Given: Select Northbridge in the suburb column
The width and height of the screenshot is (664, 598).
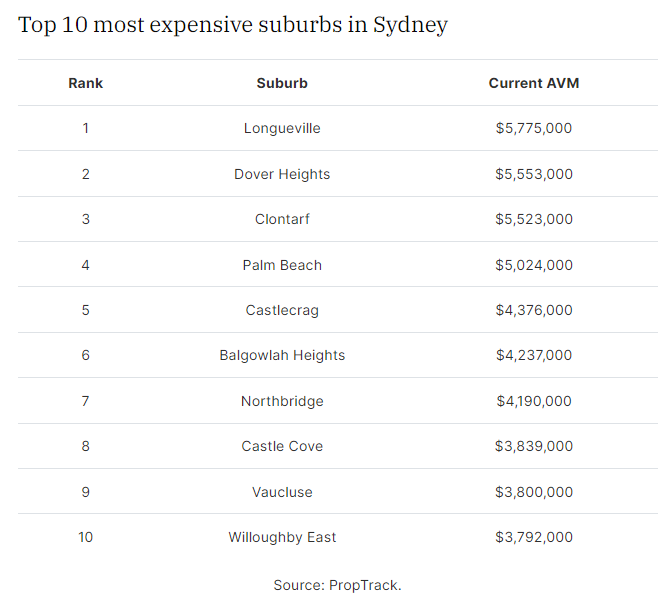Looking at the screenshot, I should point(282,401).
